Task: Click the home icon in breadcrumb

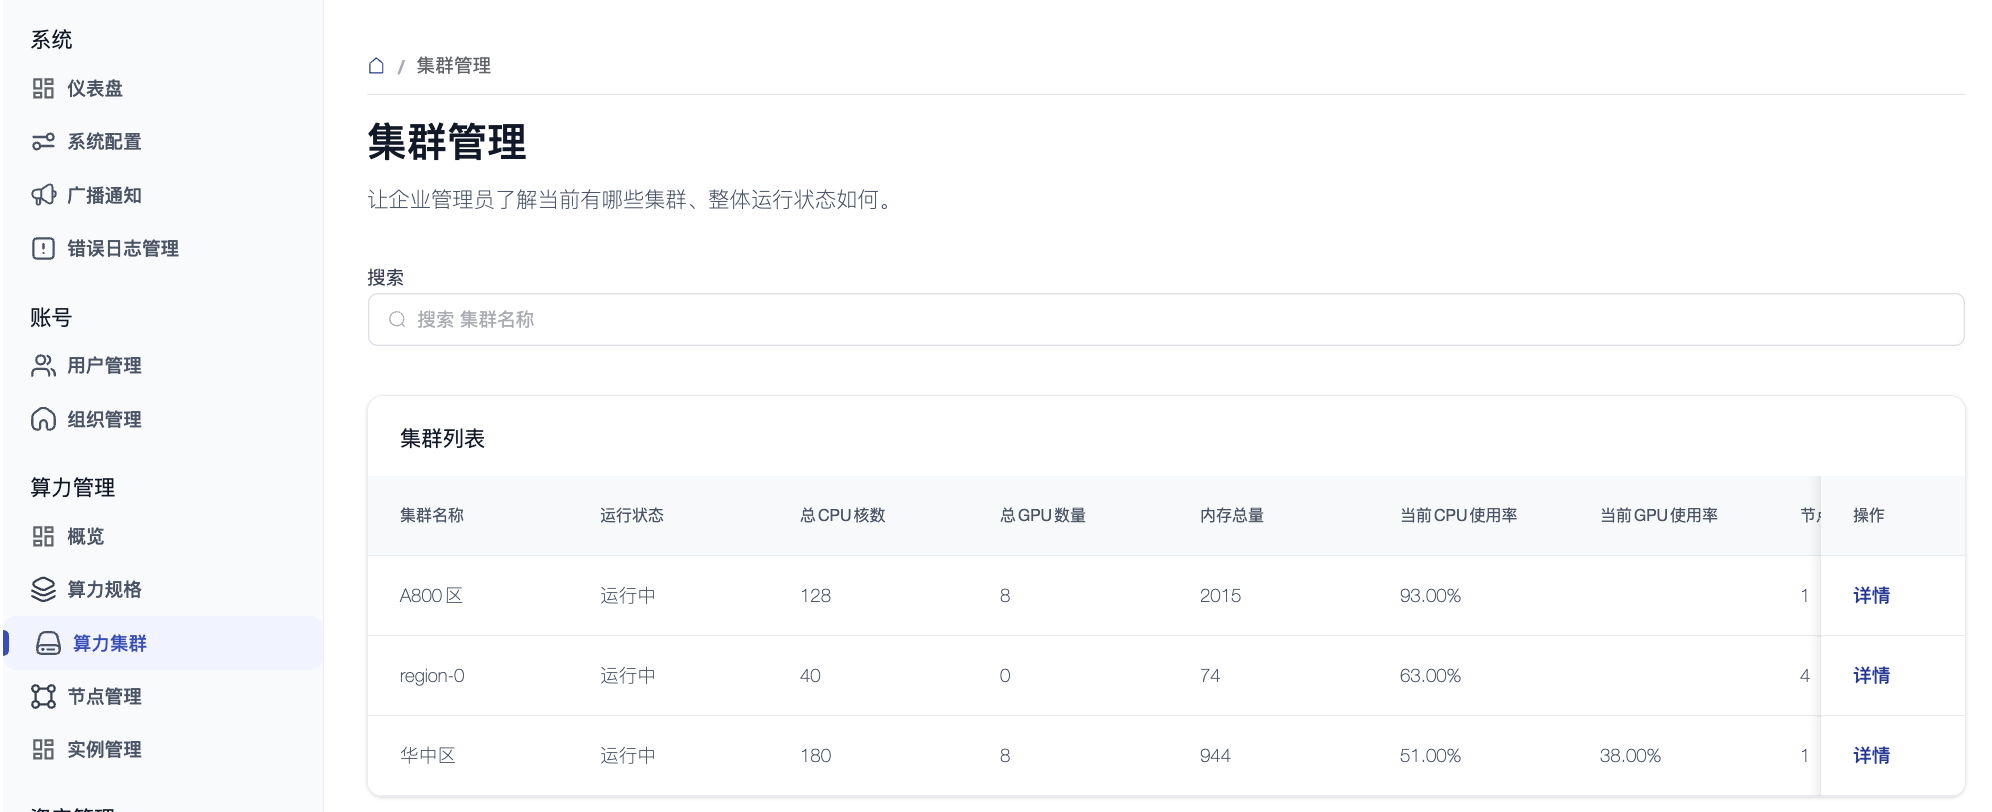Action: pos(376,66)
